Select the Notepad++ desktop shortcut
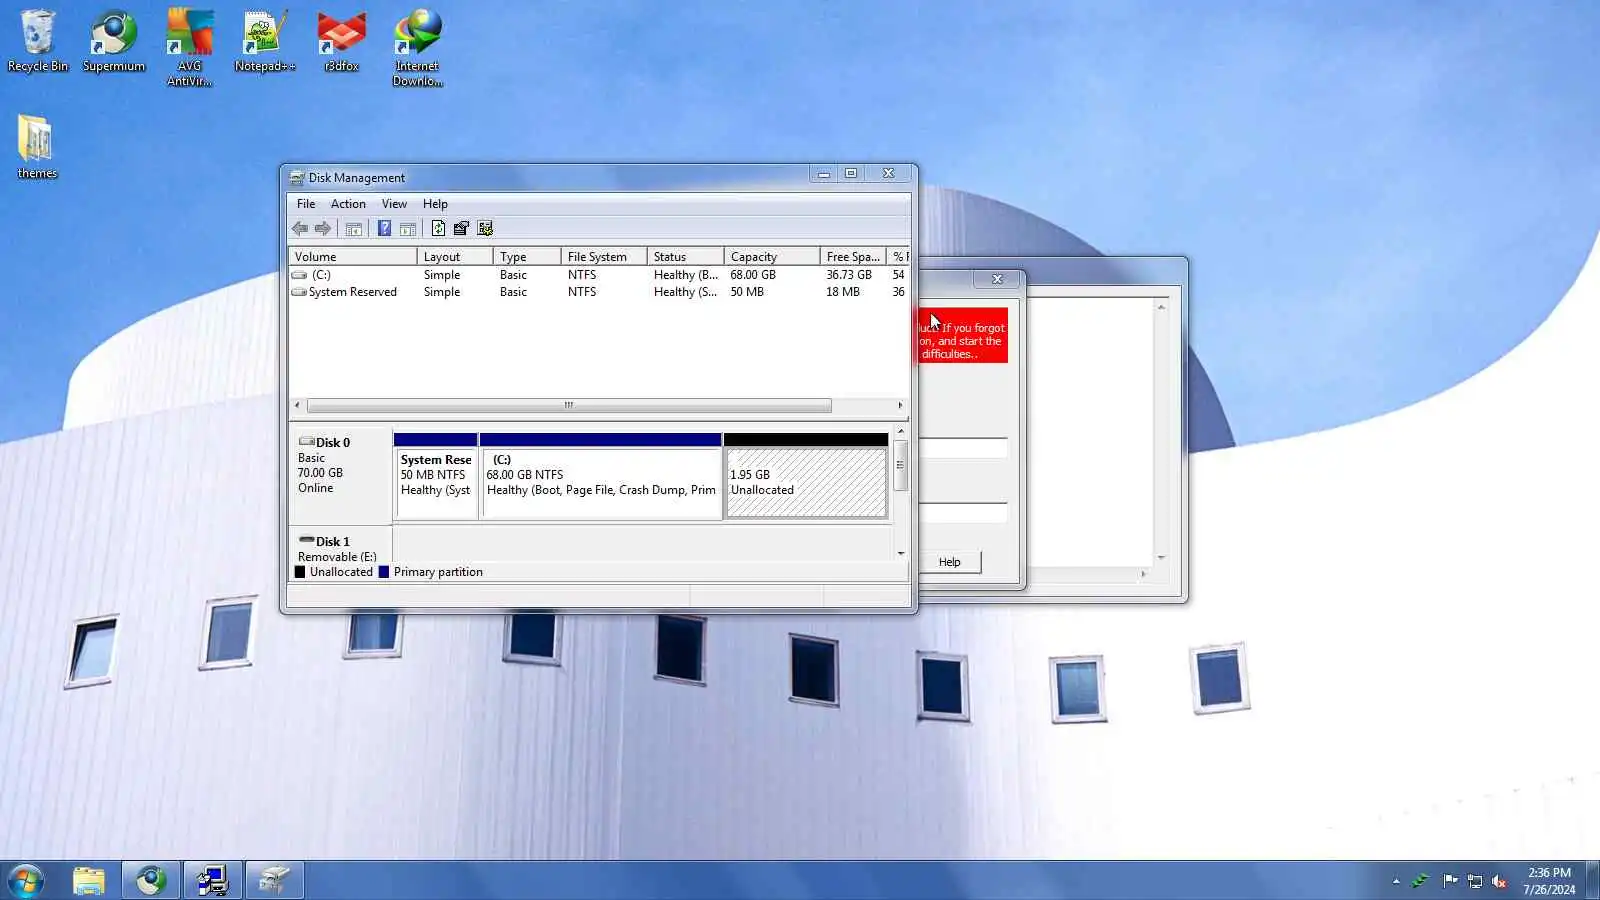Screen dimensions: 1600x900 [x=265, y=41]
